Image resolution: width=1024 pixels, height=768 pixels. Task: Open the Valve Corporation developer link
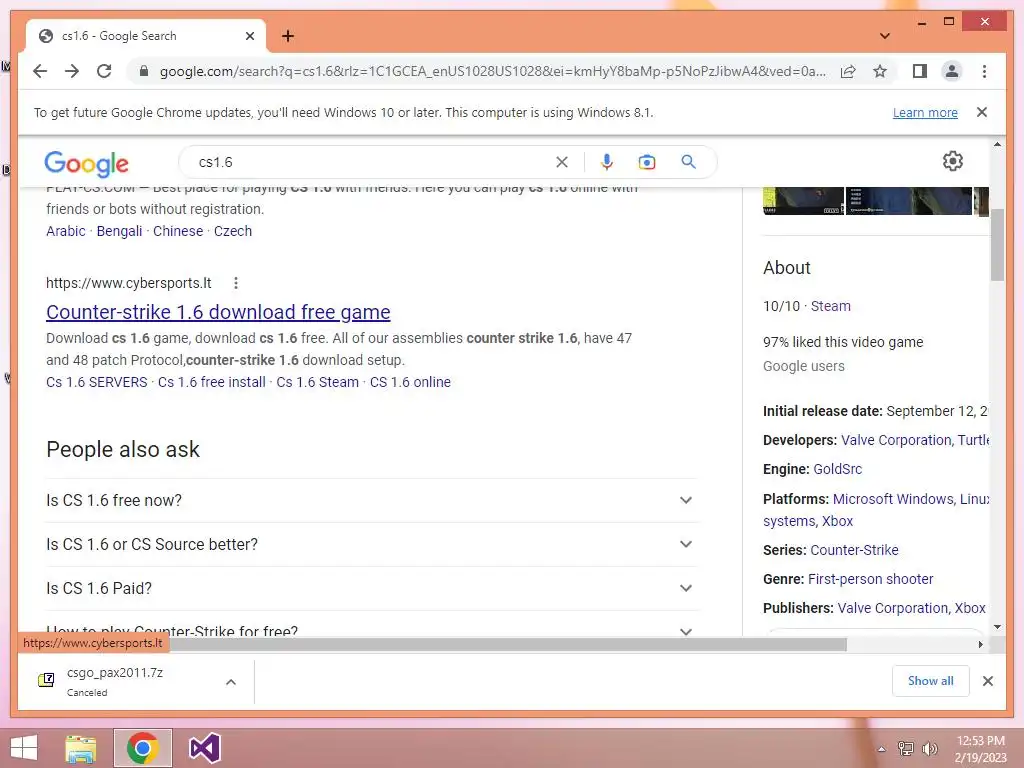click(x=896, y=440)
